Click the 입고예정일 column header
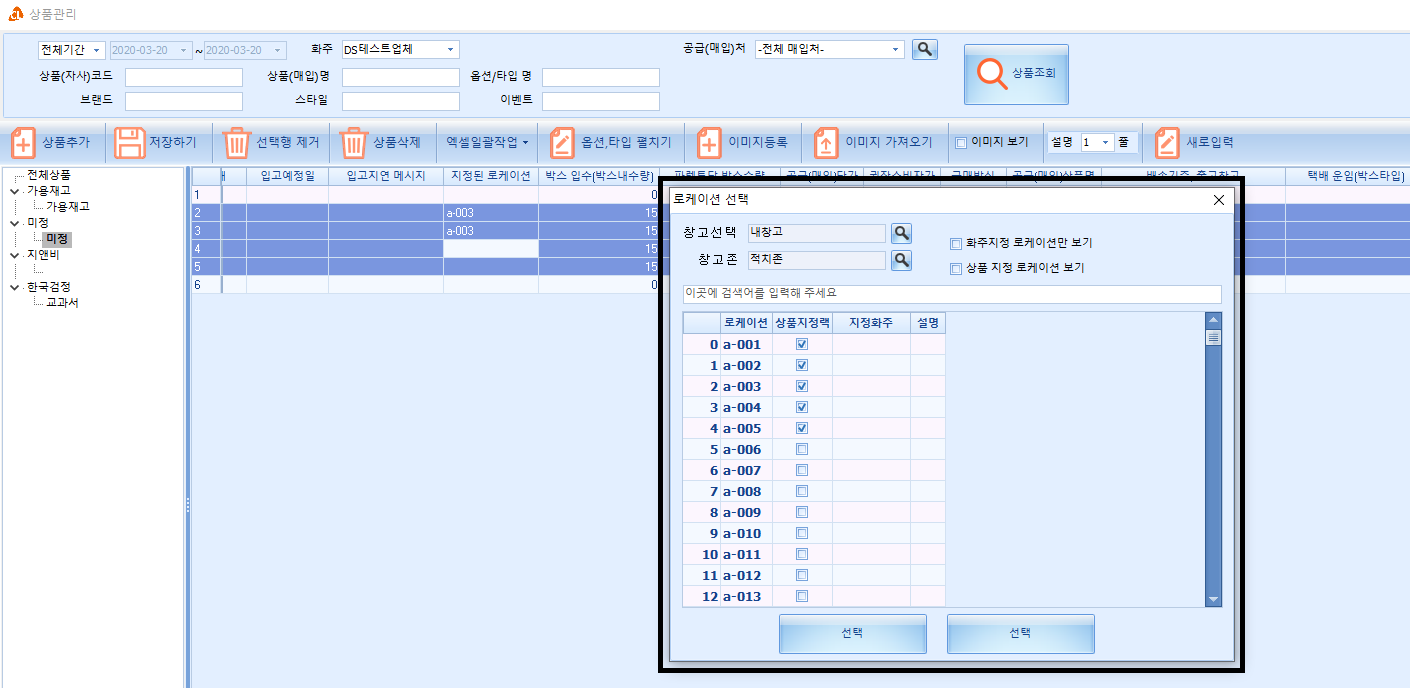Viewport: 1410px width, 688px height. click(287, 176)
